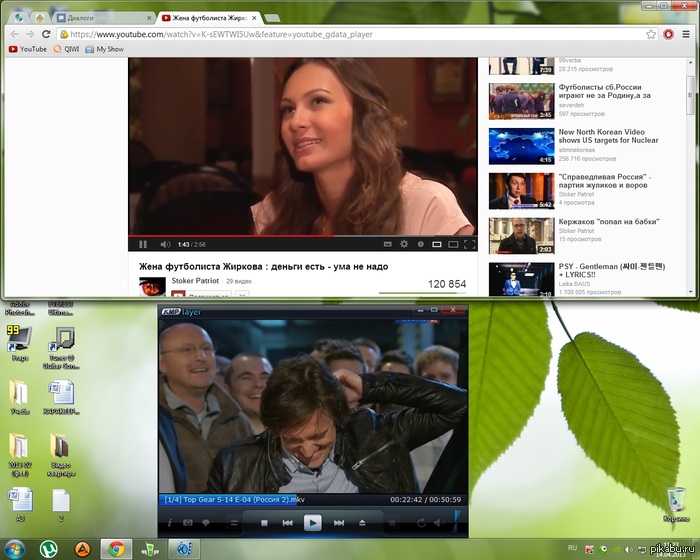700x560 pixels.
Task: Open AIMP from the taskbar
Action: pos(83,549)
